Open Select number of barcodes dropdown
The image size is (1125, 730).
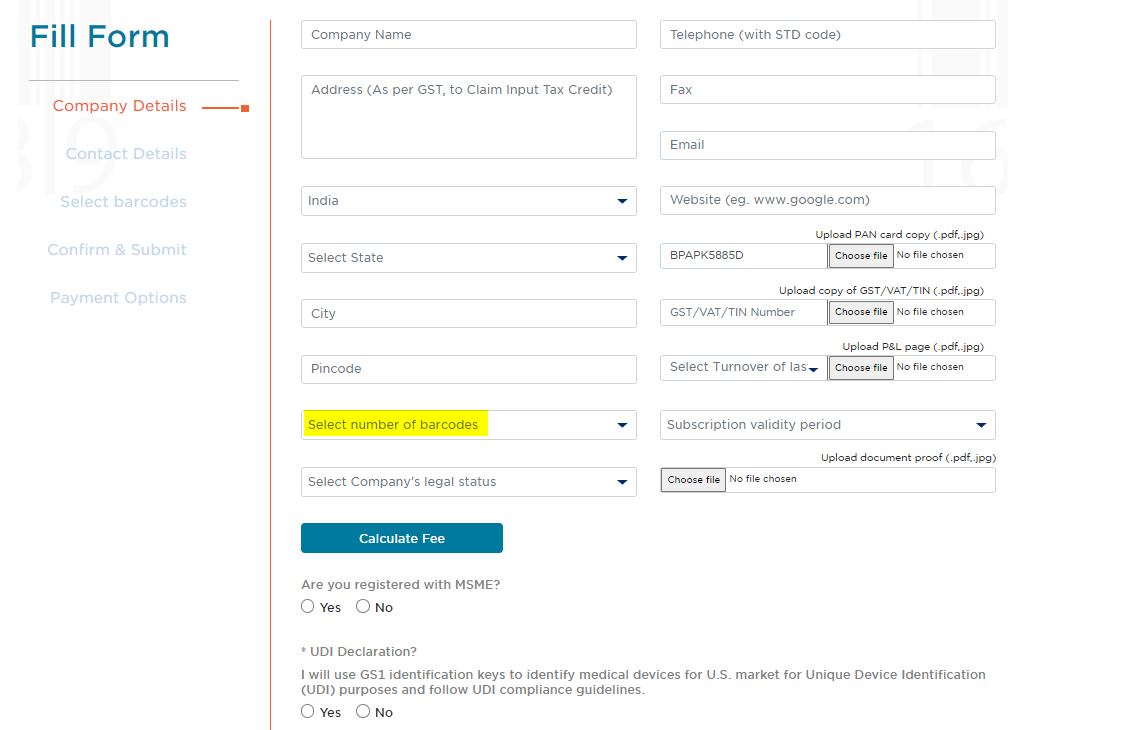(469, 425)
